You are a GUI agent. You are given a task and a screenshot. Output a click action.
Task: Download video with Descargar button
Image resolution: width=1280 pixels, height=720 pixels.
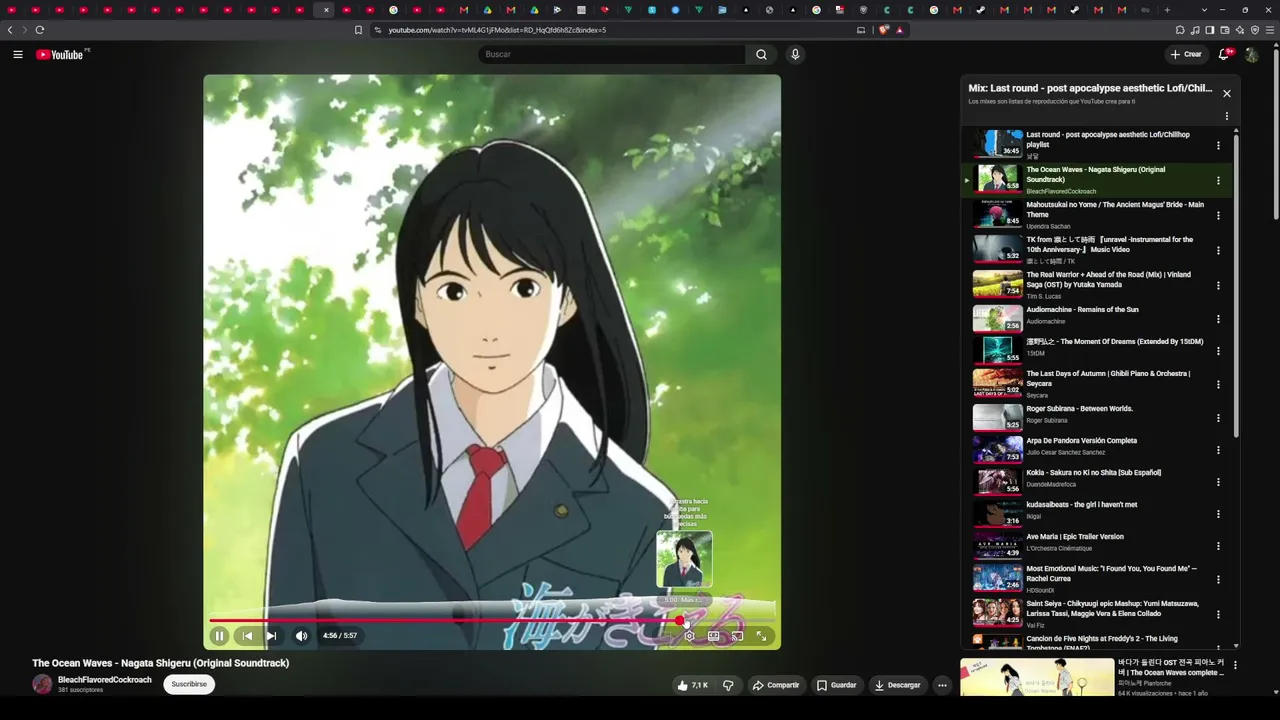pyautogui.click(x=897, y=685)
